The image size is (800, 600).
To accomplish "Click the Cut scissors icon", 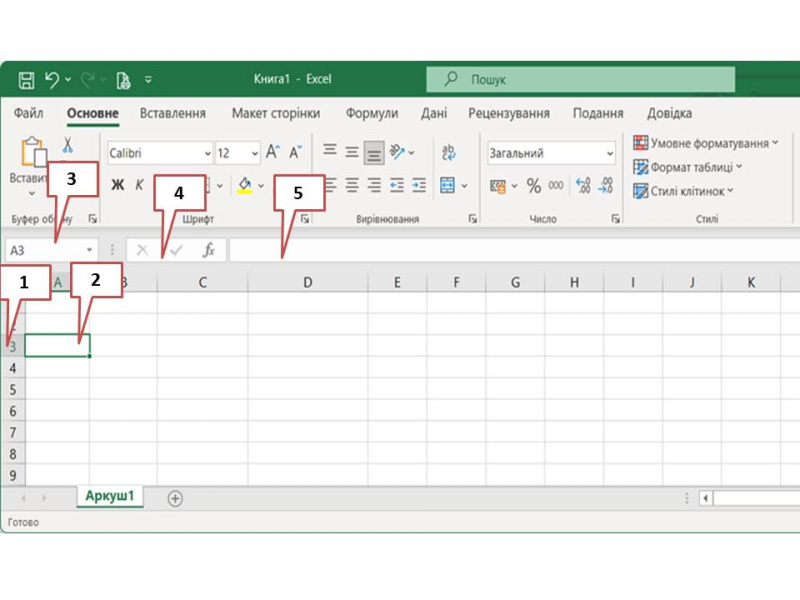I will [x=67, y=145].
